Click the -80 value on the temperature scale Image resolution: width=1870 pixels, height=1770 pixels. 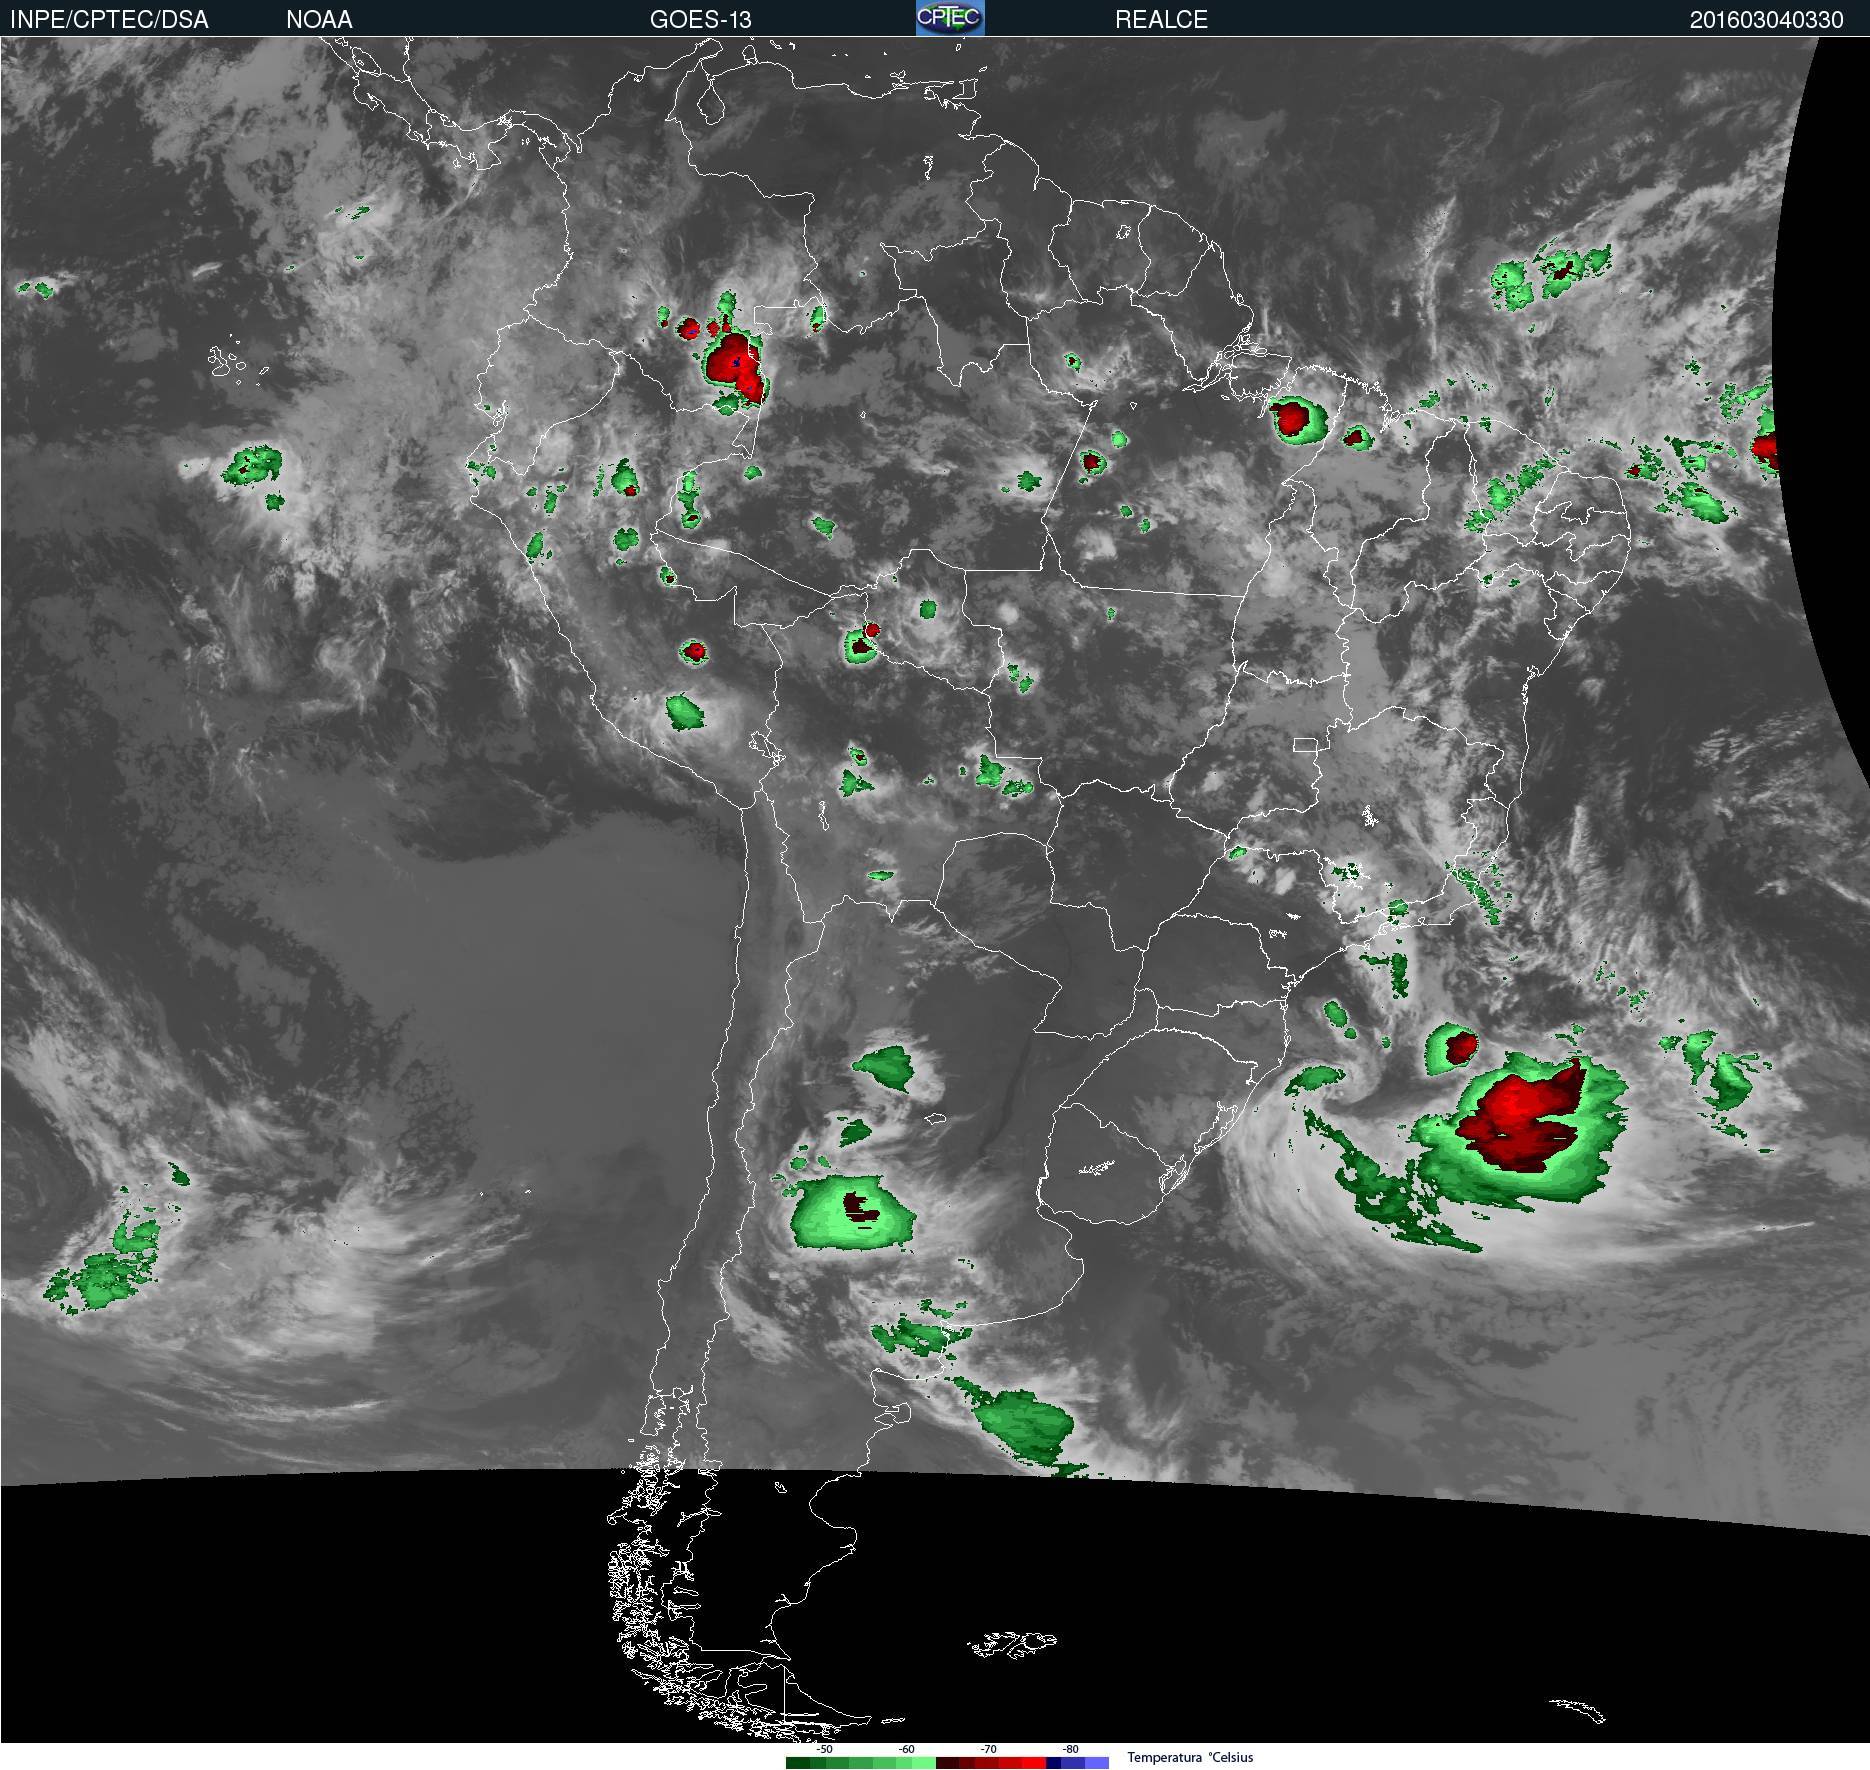pyautogui.click(x=1070, y=1749)
